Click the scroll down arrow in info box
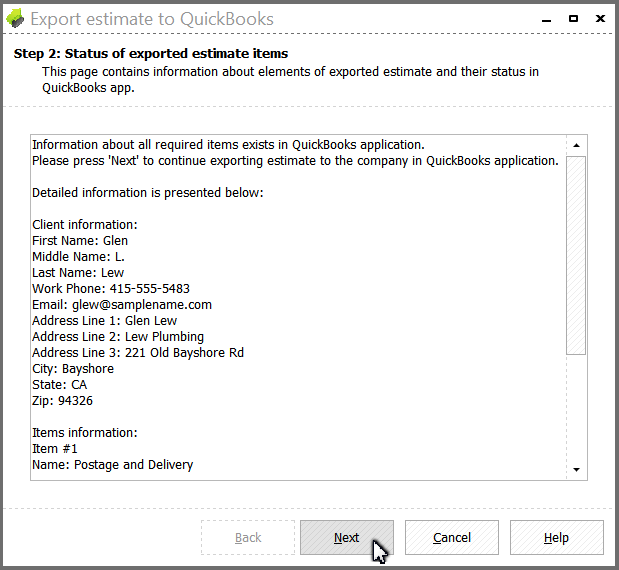The image size is (619, 570). tap(576, 469)
